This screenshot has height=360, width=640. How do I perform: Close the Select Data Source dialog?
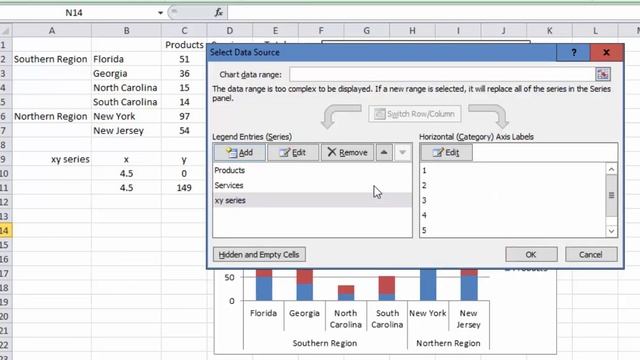[x=607, y=52]
